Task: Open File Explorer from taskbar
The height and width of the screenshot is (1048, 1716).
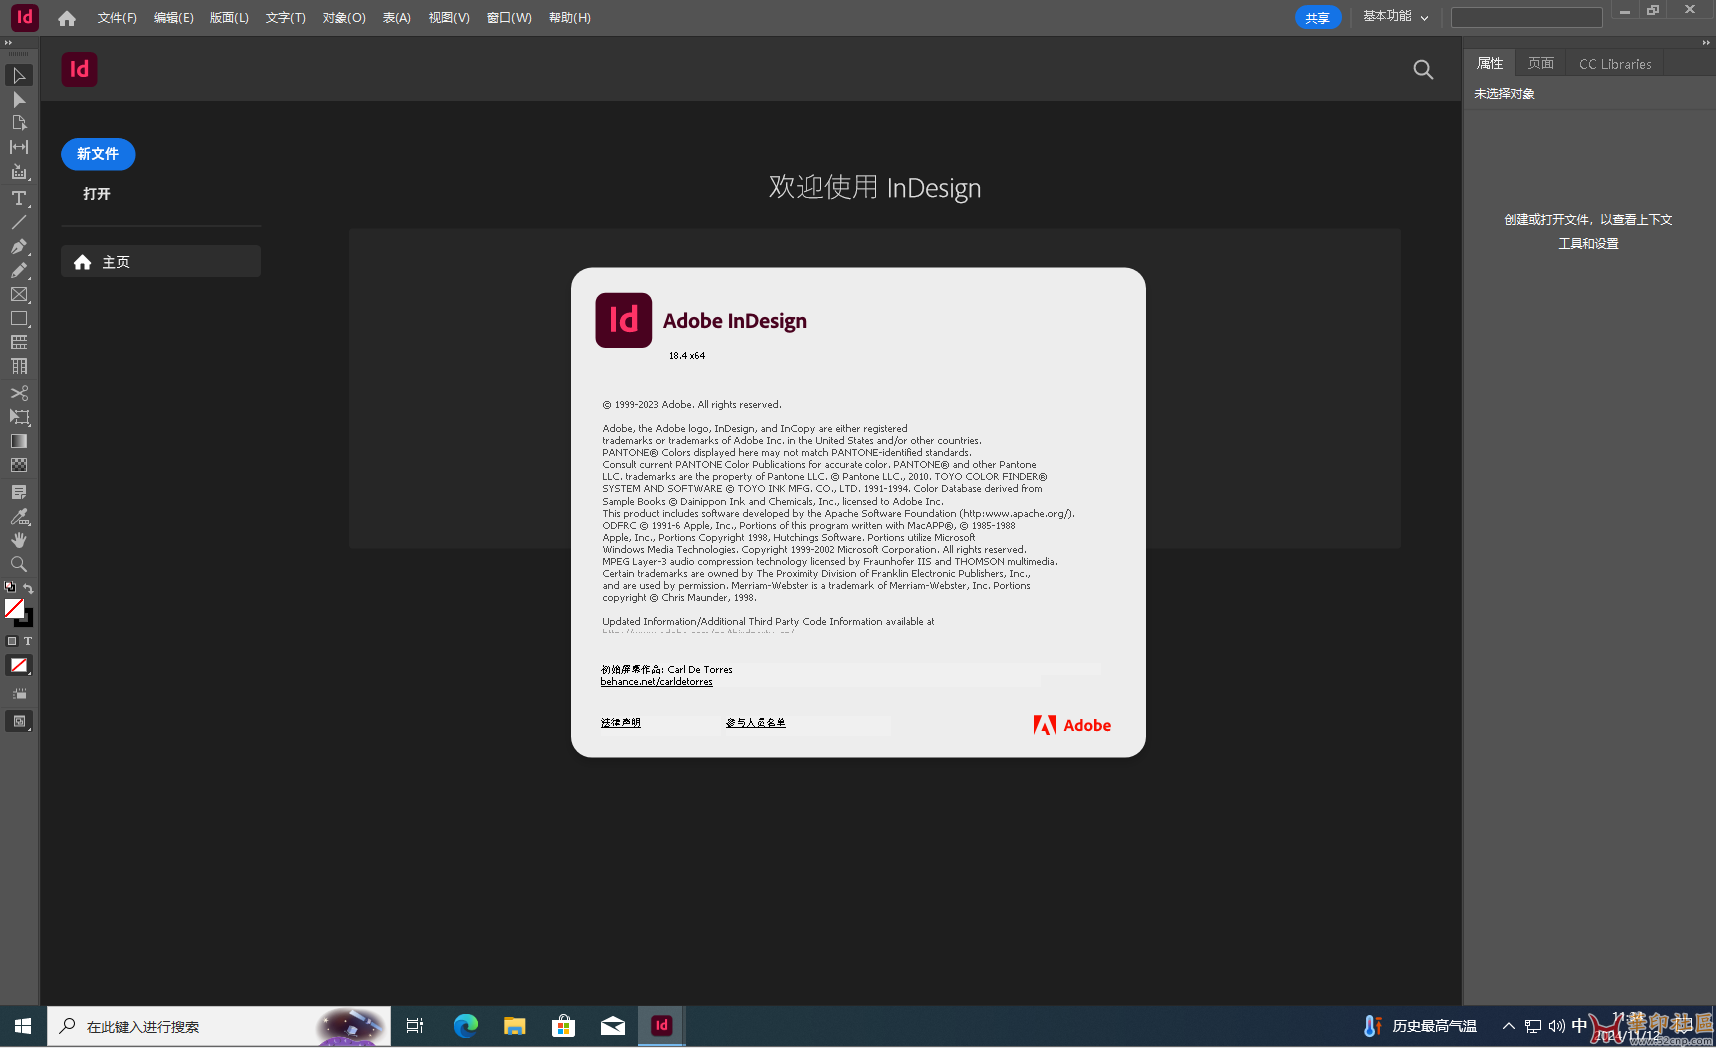Action: point(515,1026)
